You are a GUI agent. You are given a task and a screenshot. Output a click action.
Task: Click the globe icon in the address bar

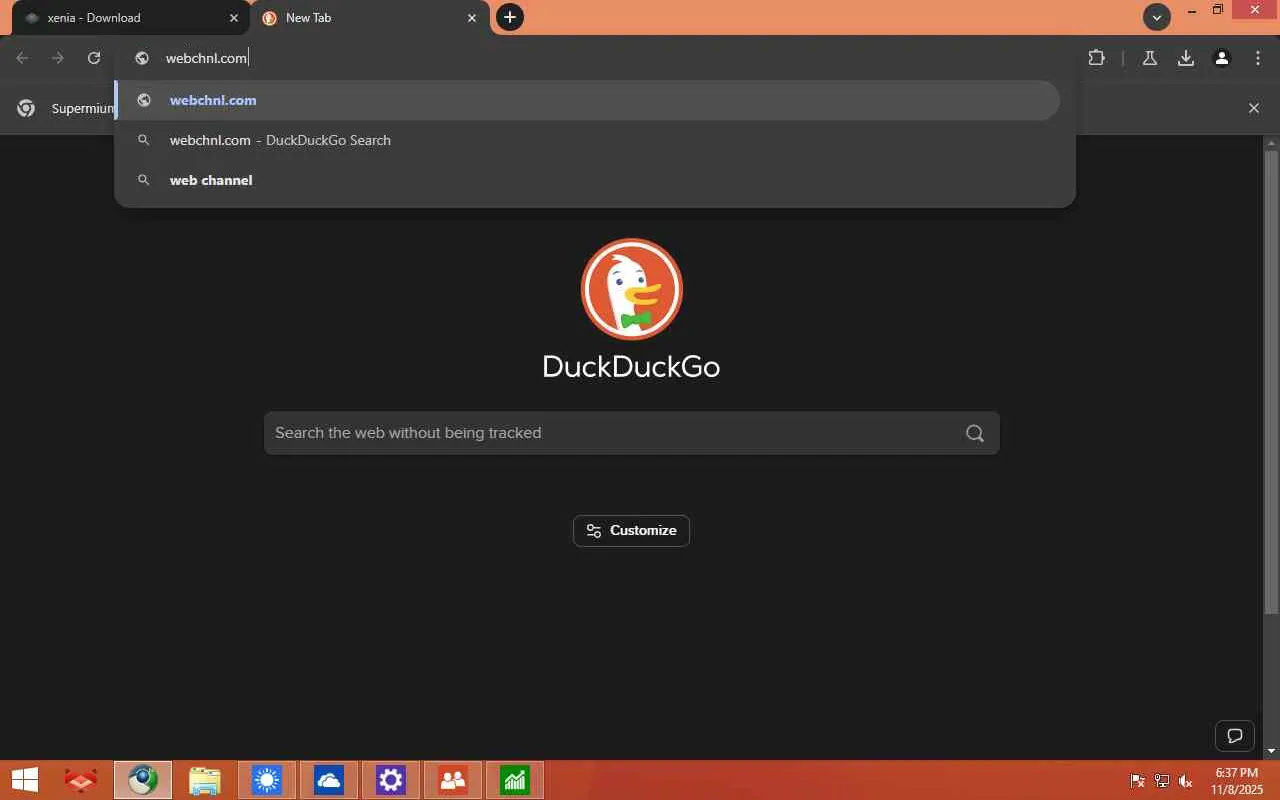143,58
